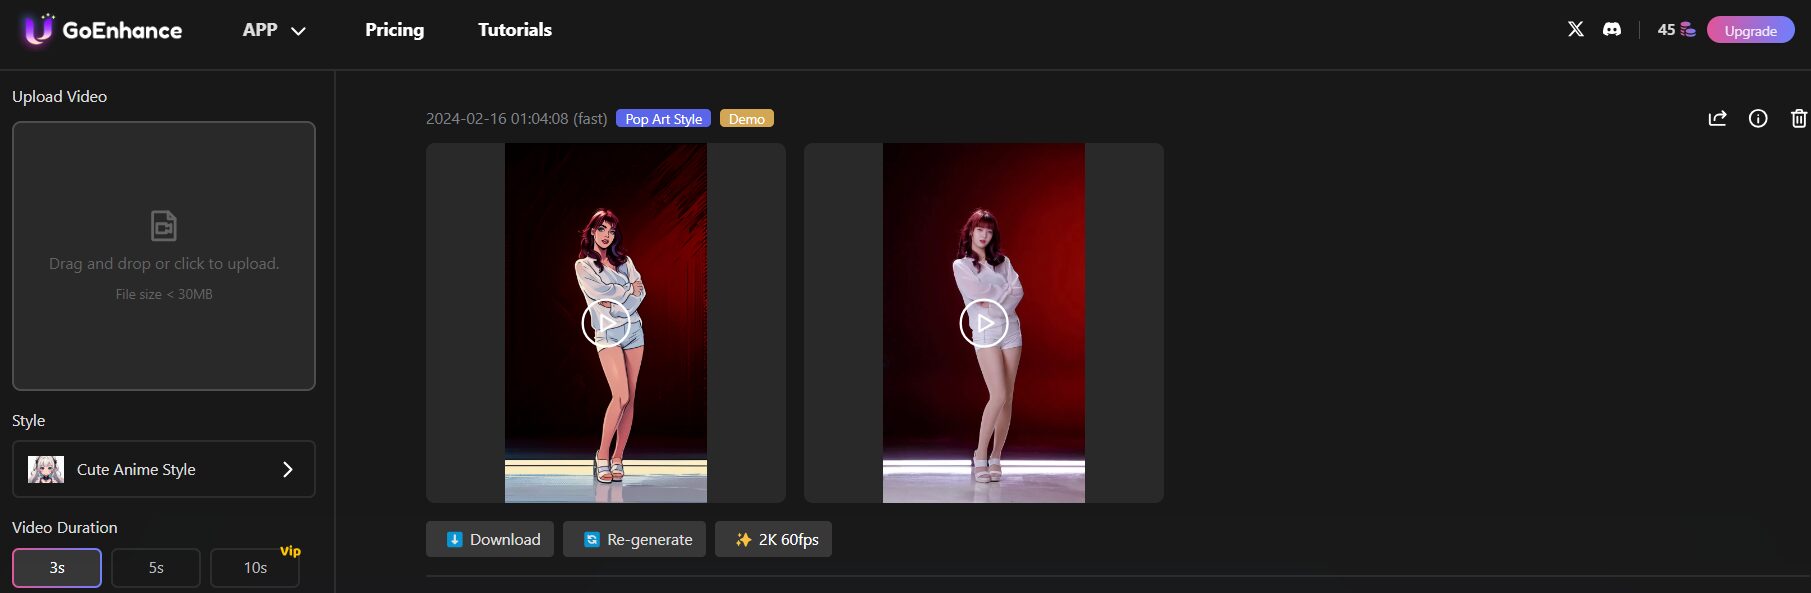The image size is (1811, 593).
Task: Show info for this generation
Action: pos(1758,119)
